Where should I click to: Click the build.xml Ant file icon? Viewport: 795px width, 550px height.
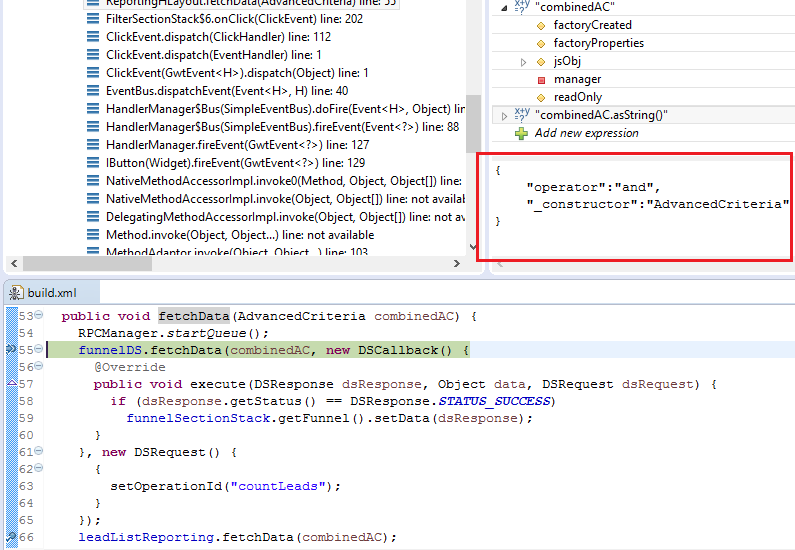click(x=15, y=294)
